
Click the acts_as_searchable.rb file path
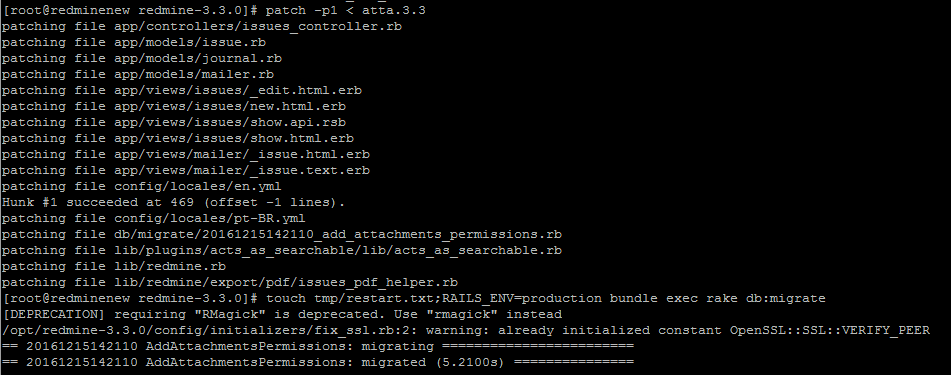(337, 250)
